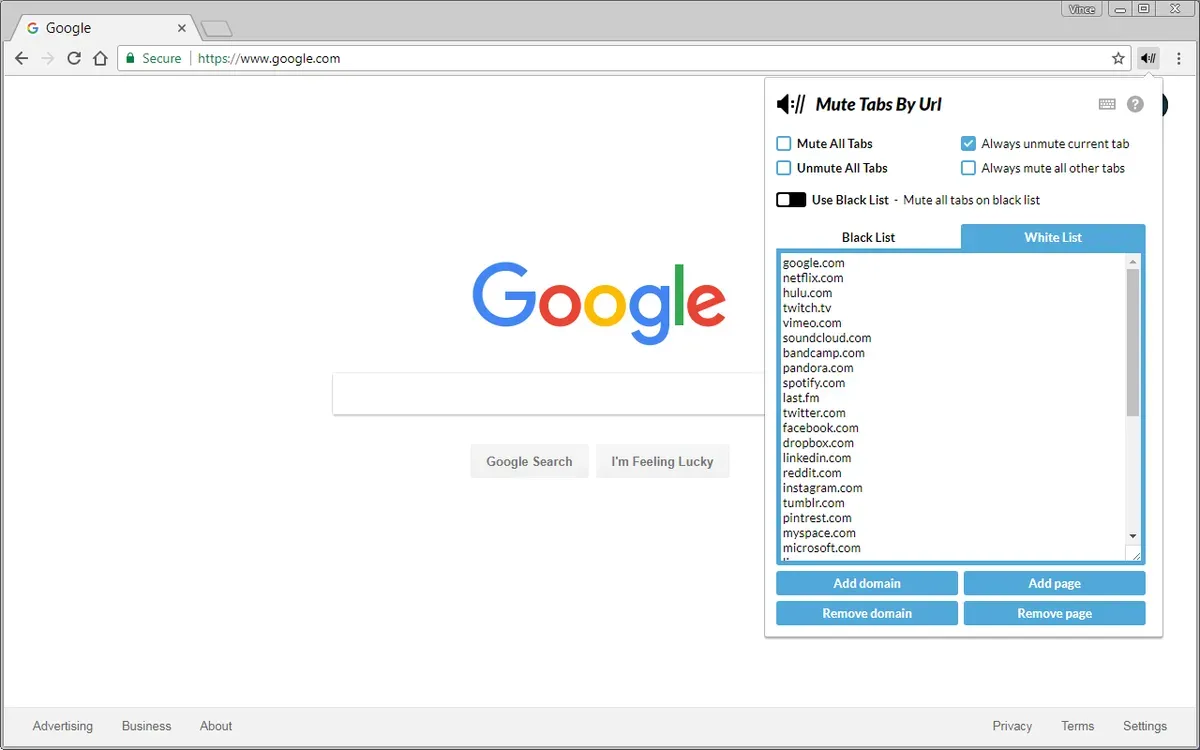Open the keyboard shortcuts icon in popup
The image size is (1200, 750).
(x=1107, y=104)
